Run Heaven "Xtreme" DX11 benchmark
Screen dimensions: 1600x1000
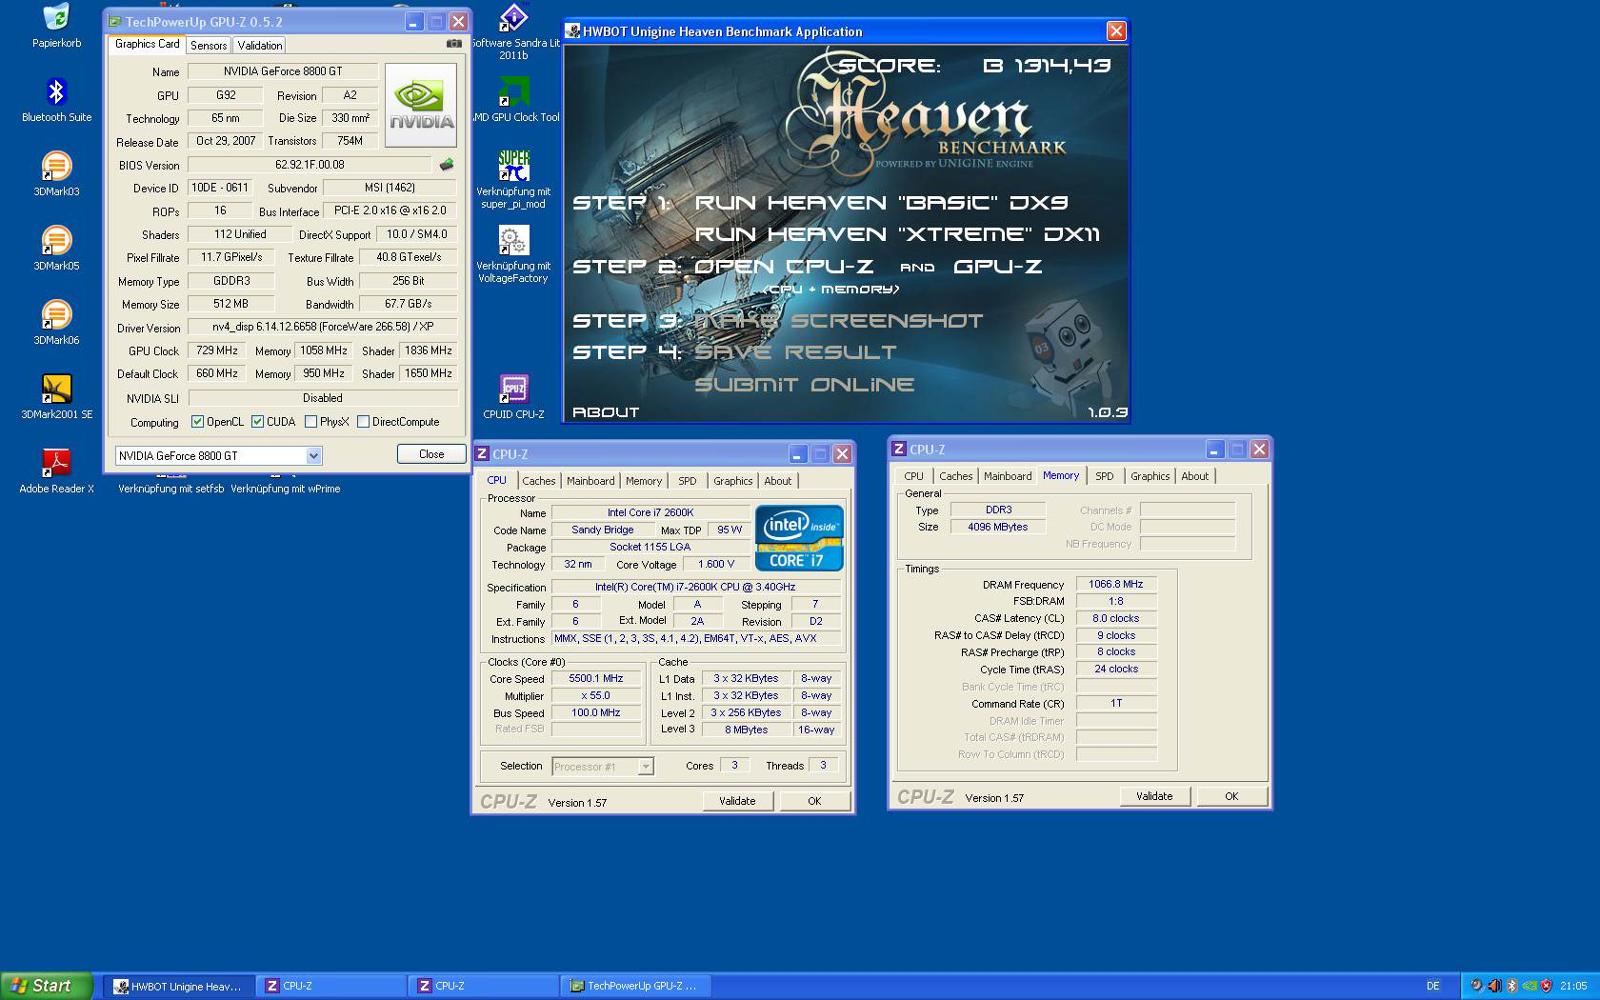coord(897,234)
